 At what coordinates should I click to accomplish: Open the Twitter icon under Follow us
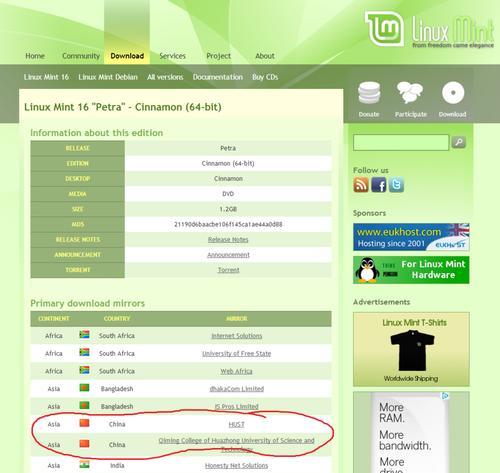coord(396,185)
